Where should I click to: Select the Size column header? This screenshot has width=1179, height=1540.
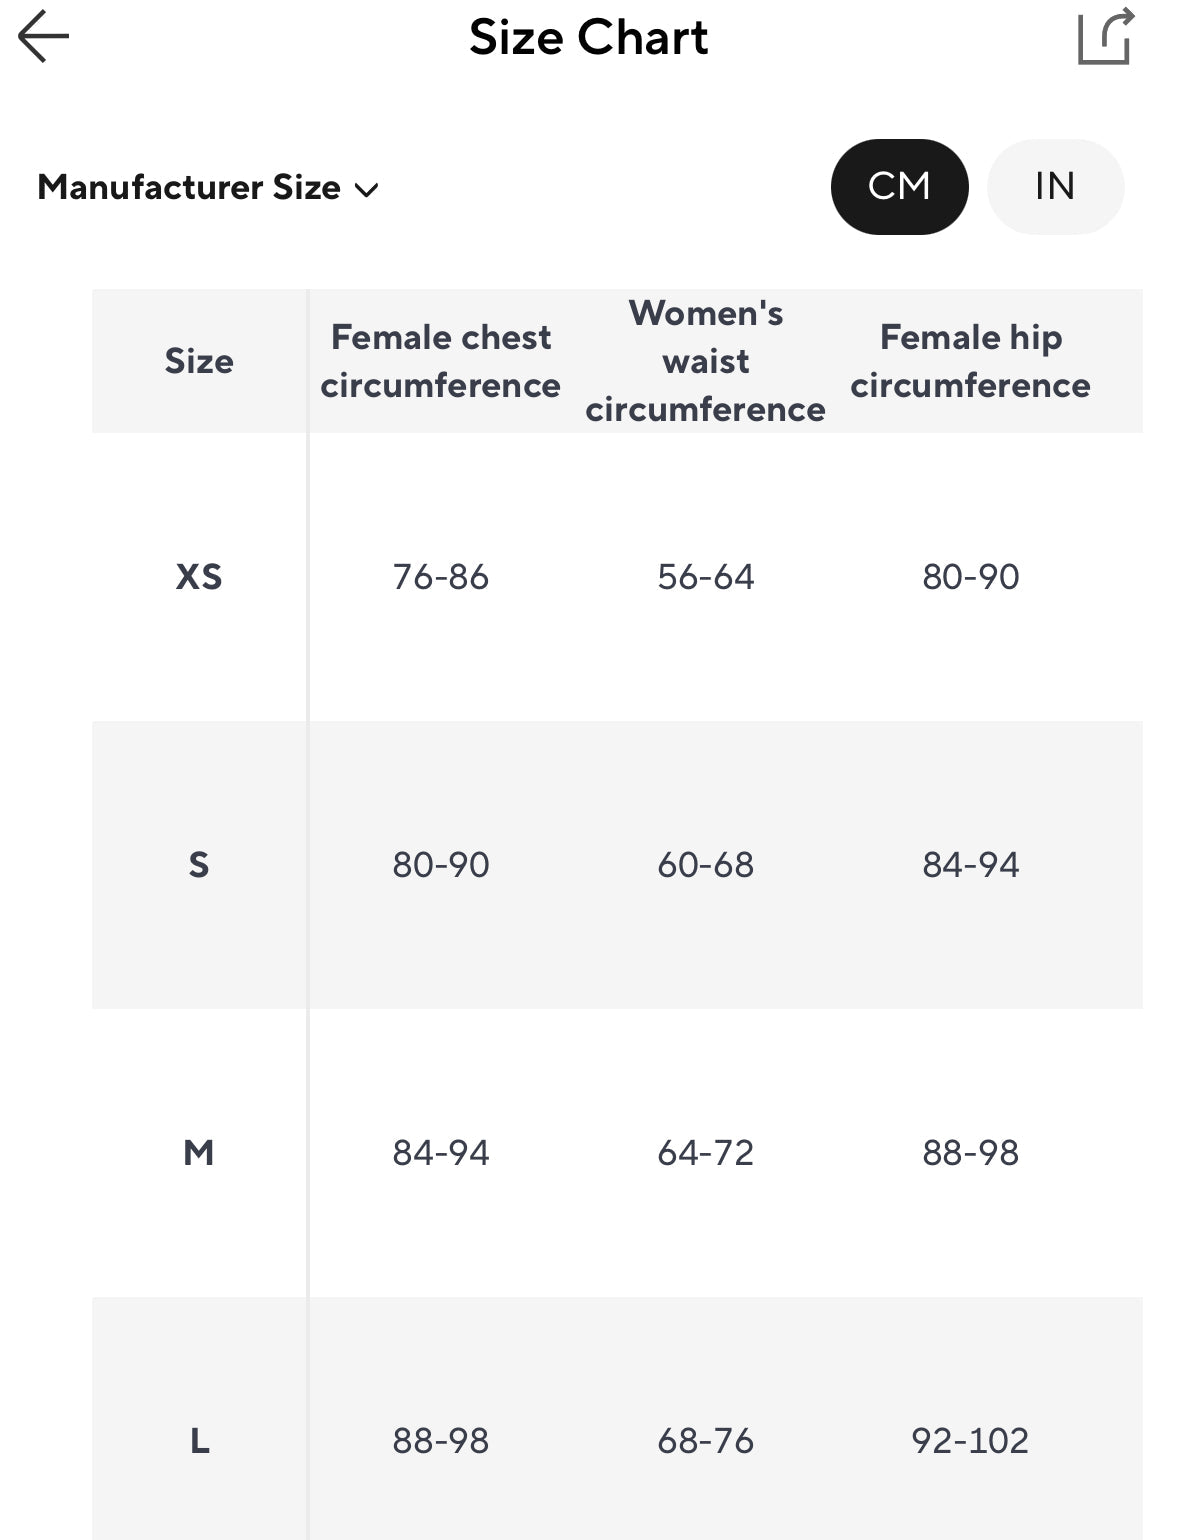click(x=199, y=361)
